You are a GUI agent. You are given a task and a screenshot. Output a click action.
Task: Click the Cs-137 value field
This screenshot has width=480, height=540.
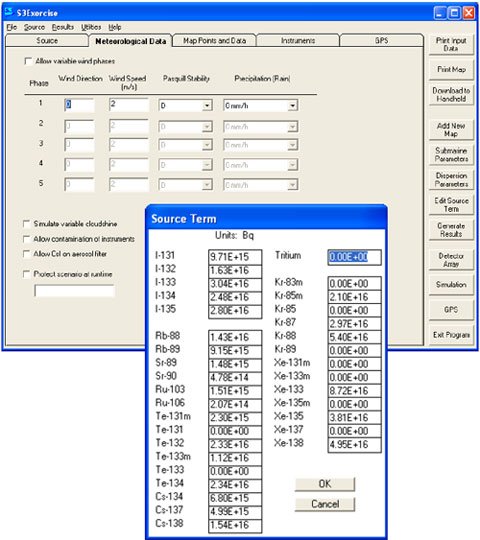pos(235,511)
